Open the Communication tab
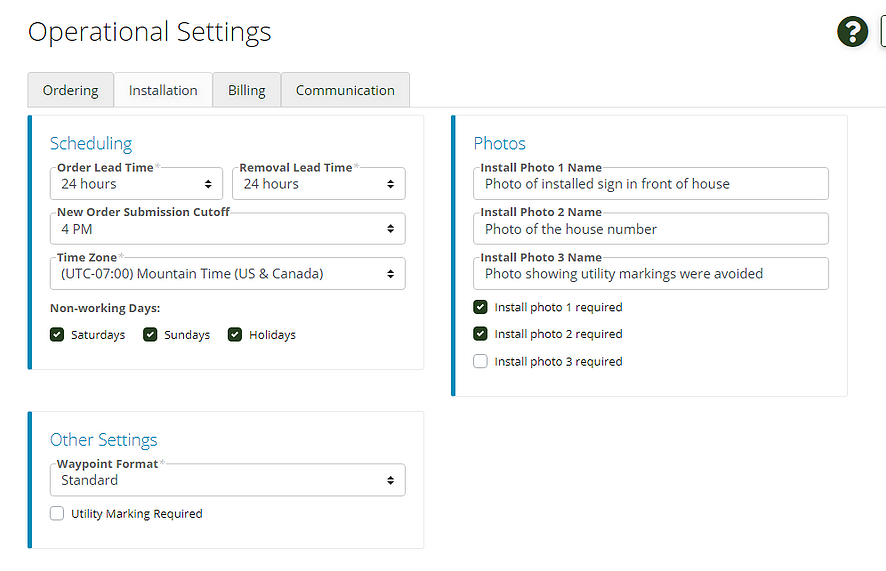 click(x=345, y=90)
